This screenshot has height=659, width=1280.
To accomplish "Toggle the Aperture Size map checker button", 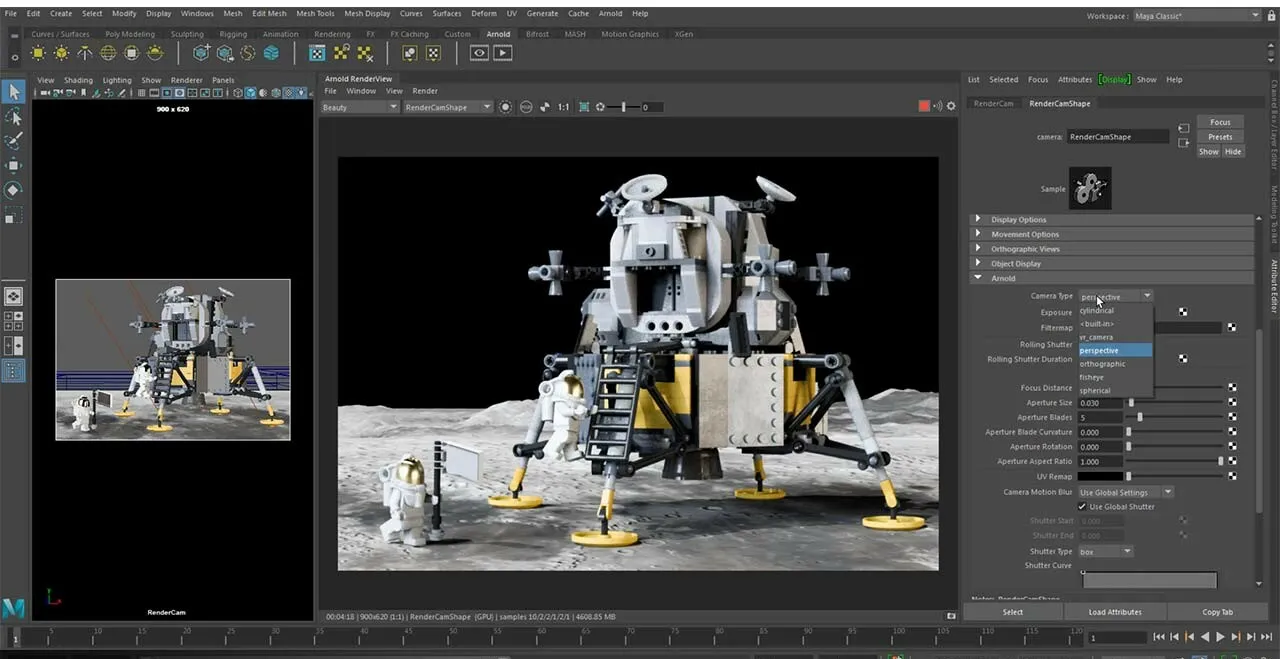I will (1232, 403).
